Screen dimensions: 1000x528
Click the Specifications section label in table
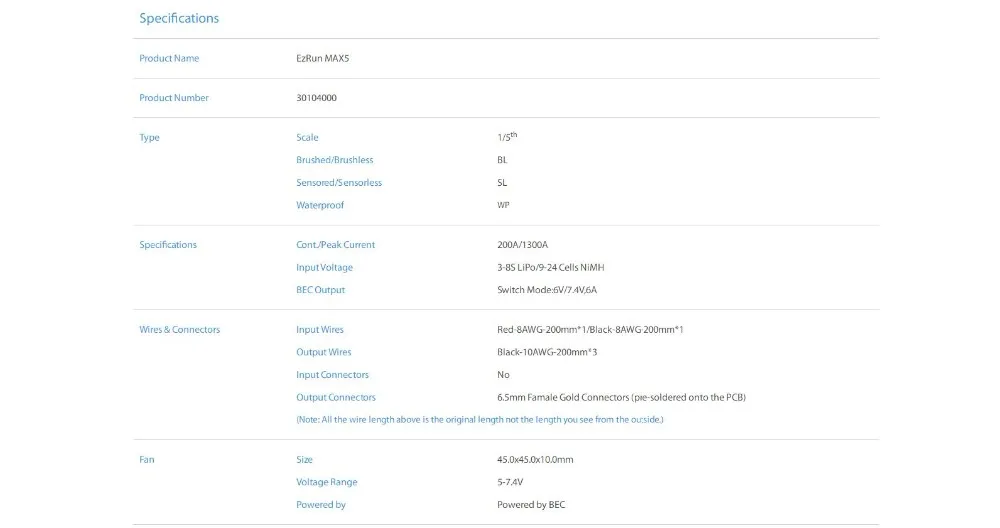168,245
